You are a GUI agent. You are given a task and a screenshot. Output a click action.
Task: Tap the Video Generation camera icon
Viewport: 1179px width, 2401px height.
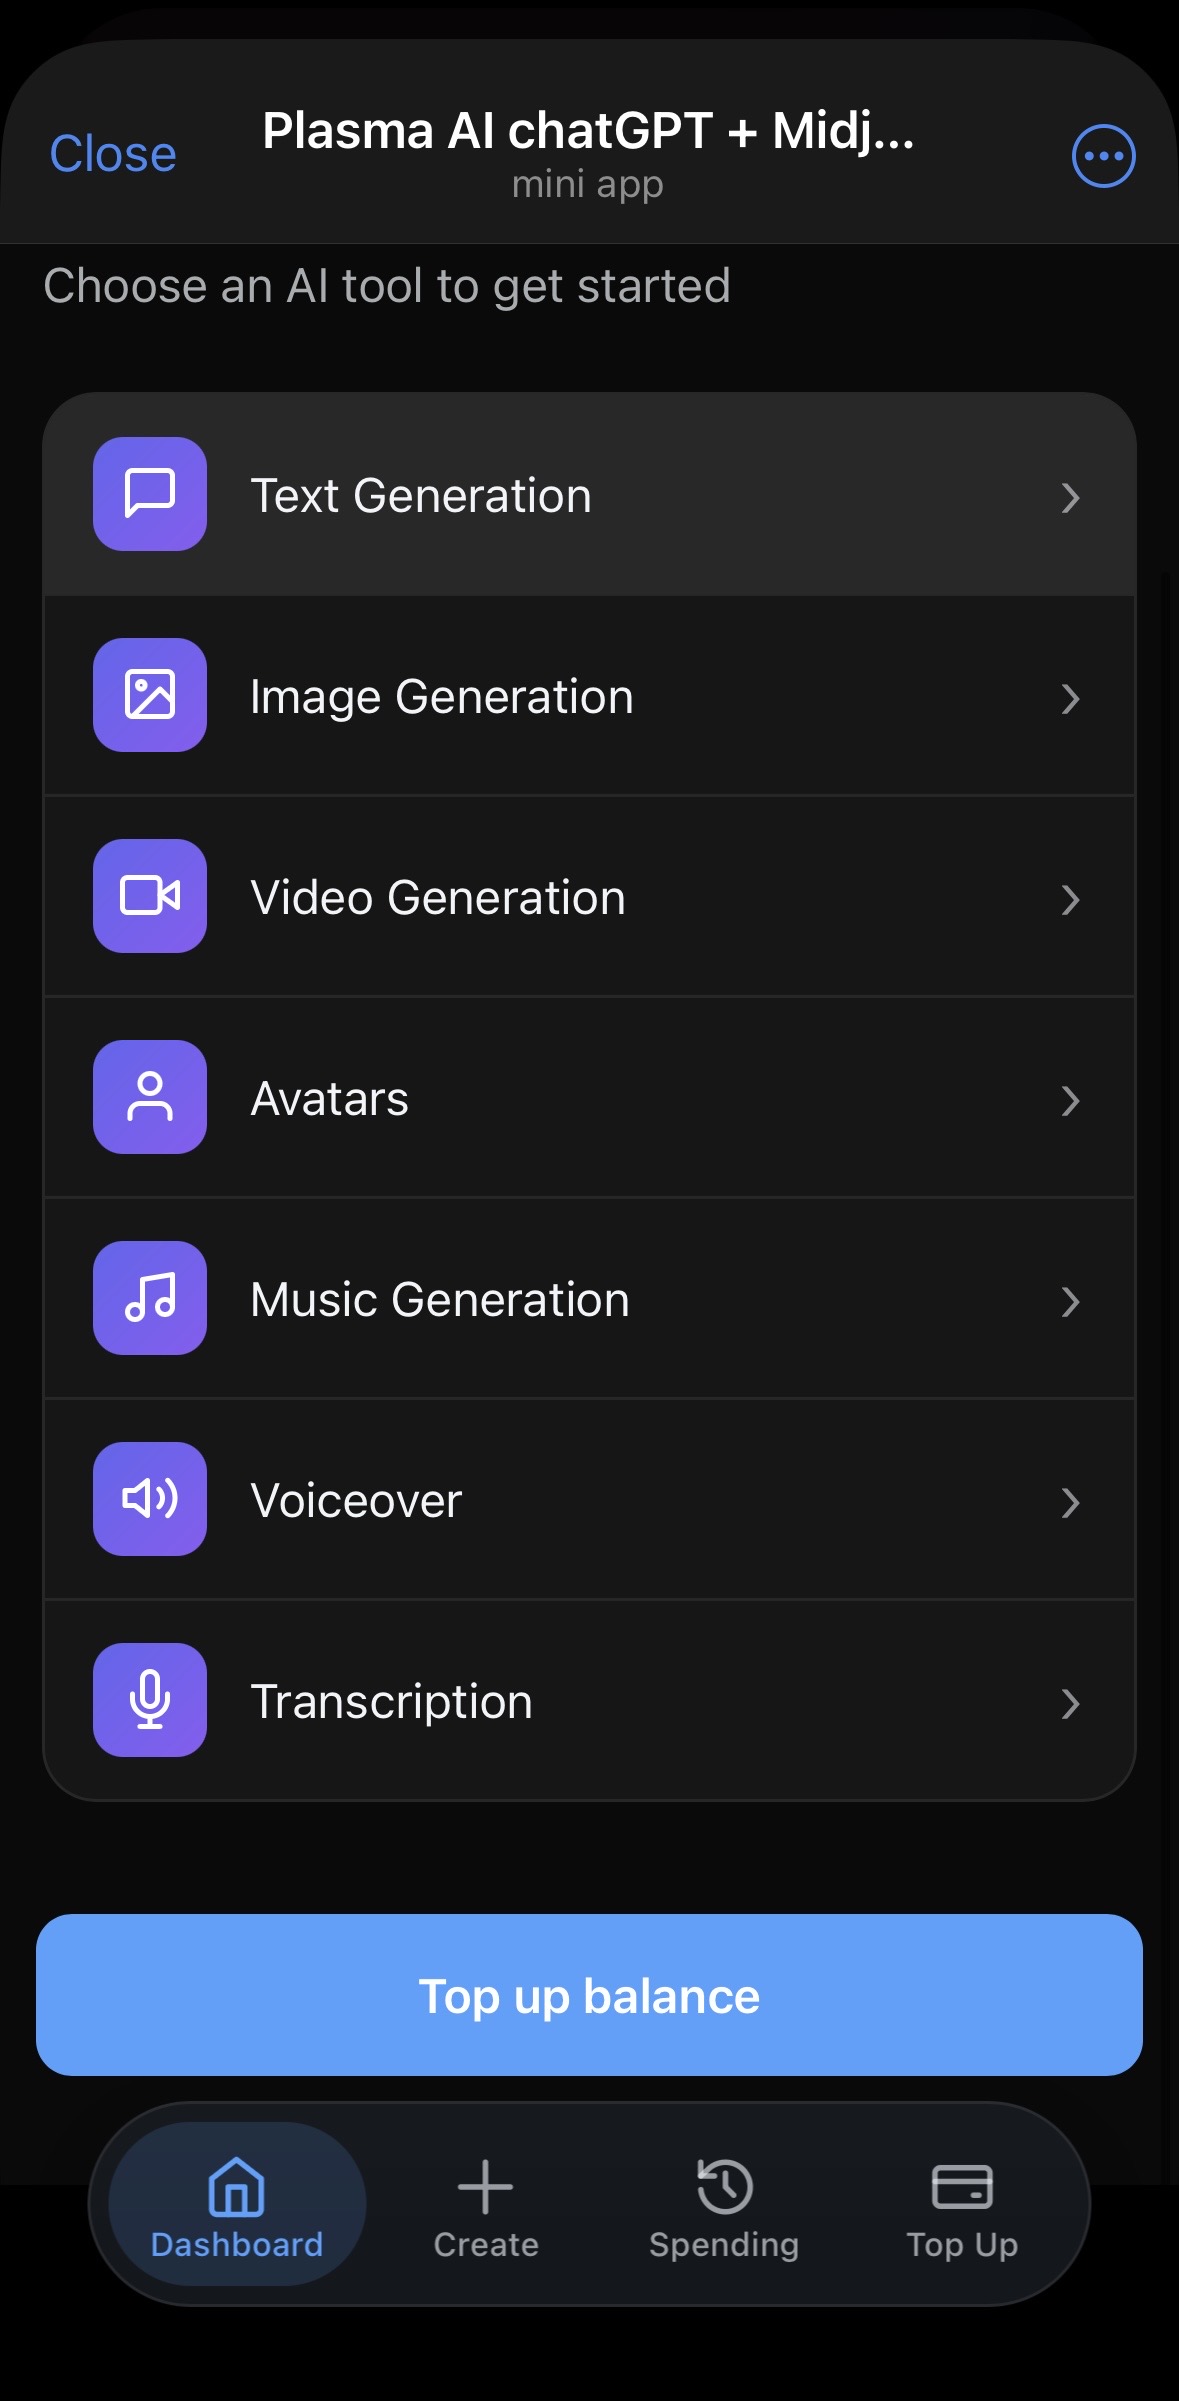tap(150, 896)
